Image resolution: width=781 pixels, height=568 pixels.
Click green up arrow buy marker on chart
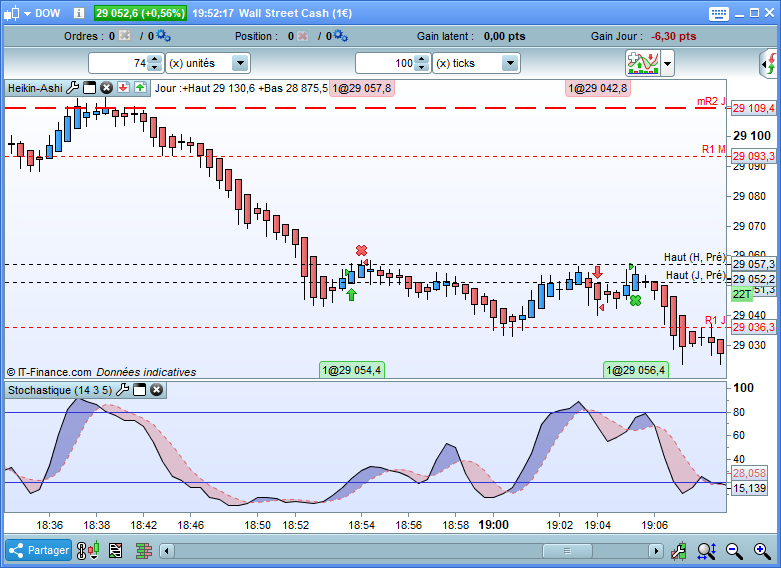351,294
